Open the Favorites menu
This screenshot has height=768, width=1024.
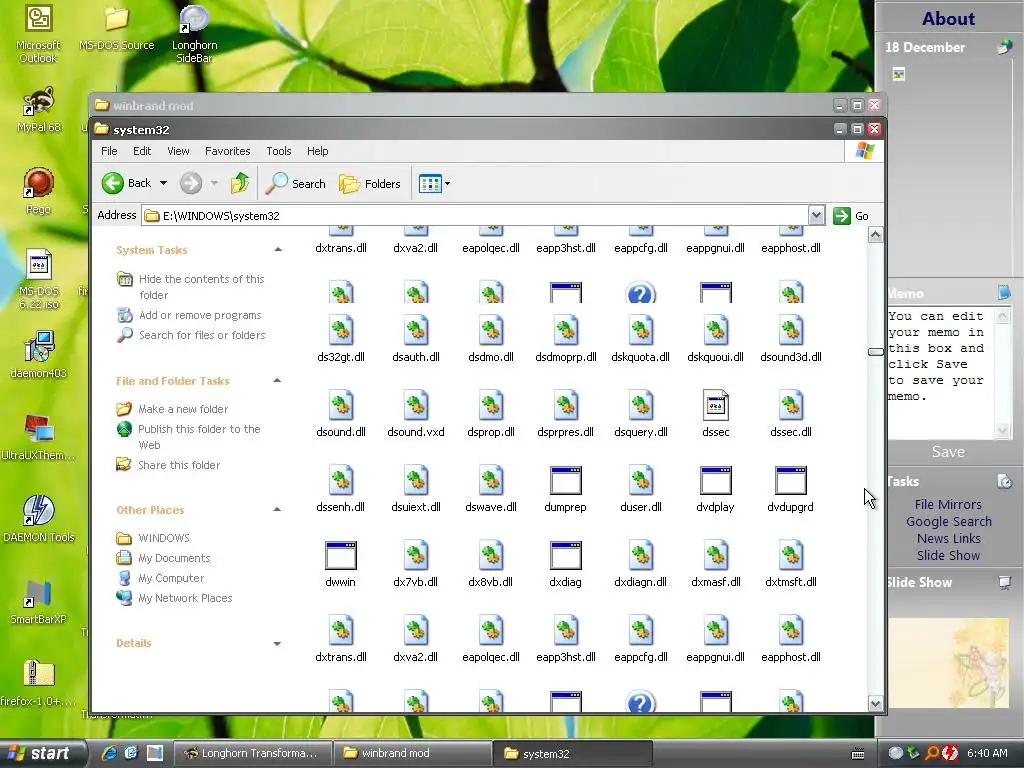point(227,151)
